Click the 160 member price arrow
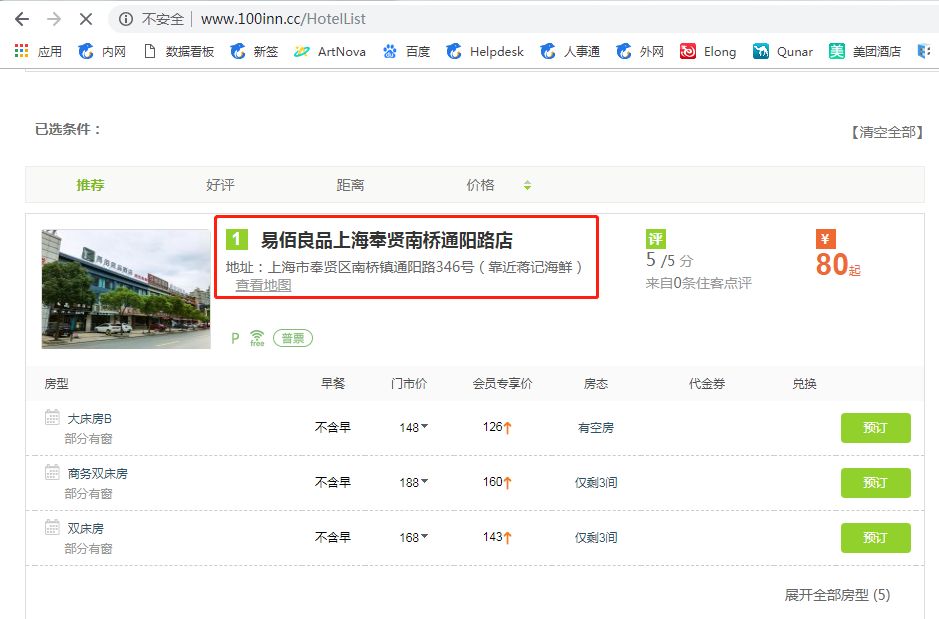The height and width of the screenshot is (619, 939). [508, 483]
